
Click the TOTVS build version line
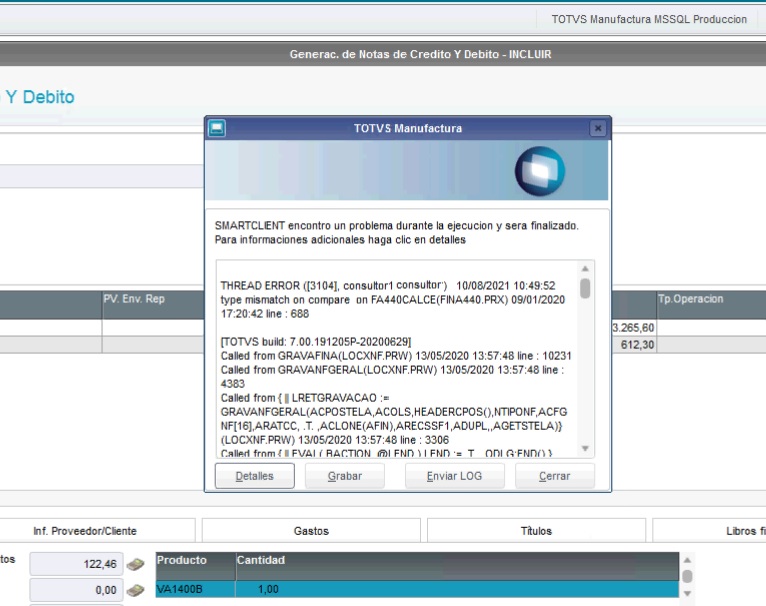[316, 342]
